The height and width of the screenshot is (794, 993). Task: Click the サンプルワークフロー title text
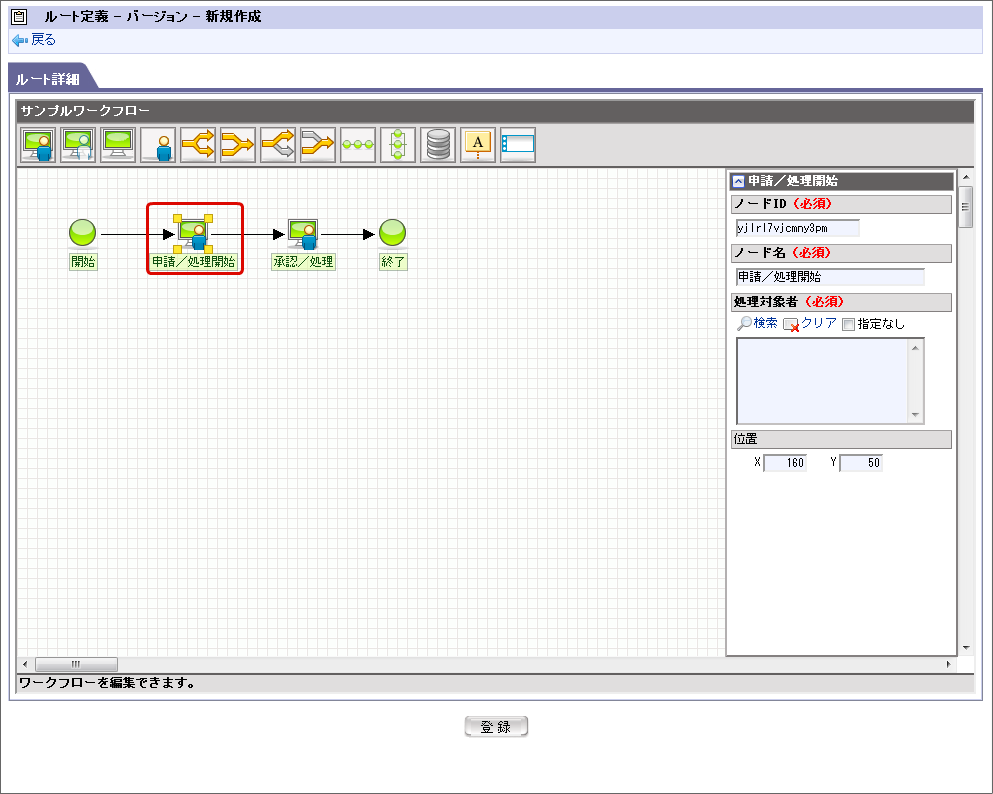click(85, 111)
